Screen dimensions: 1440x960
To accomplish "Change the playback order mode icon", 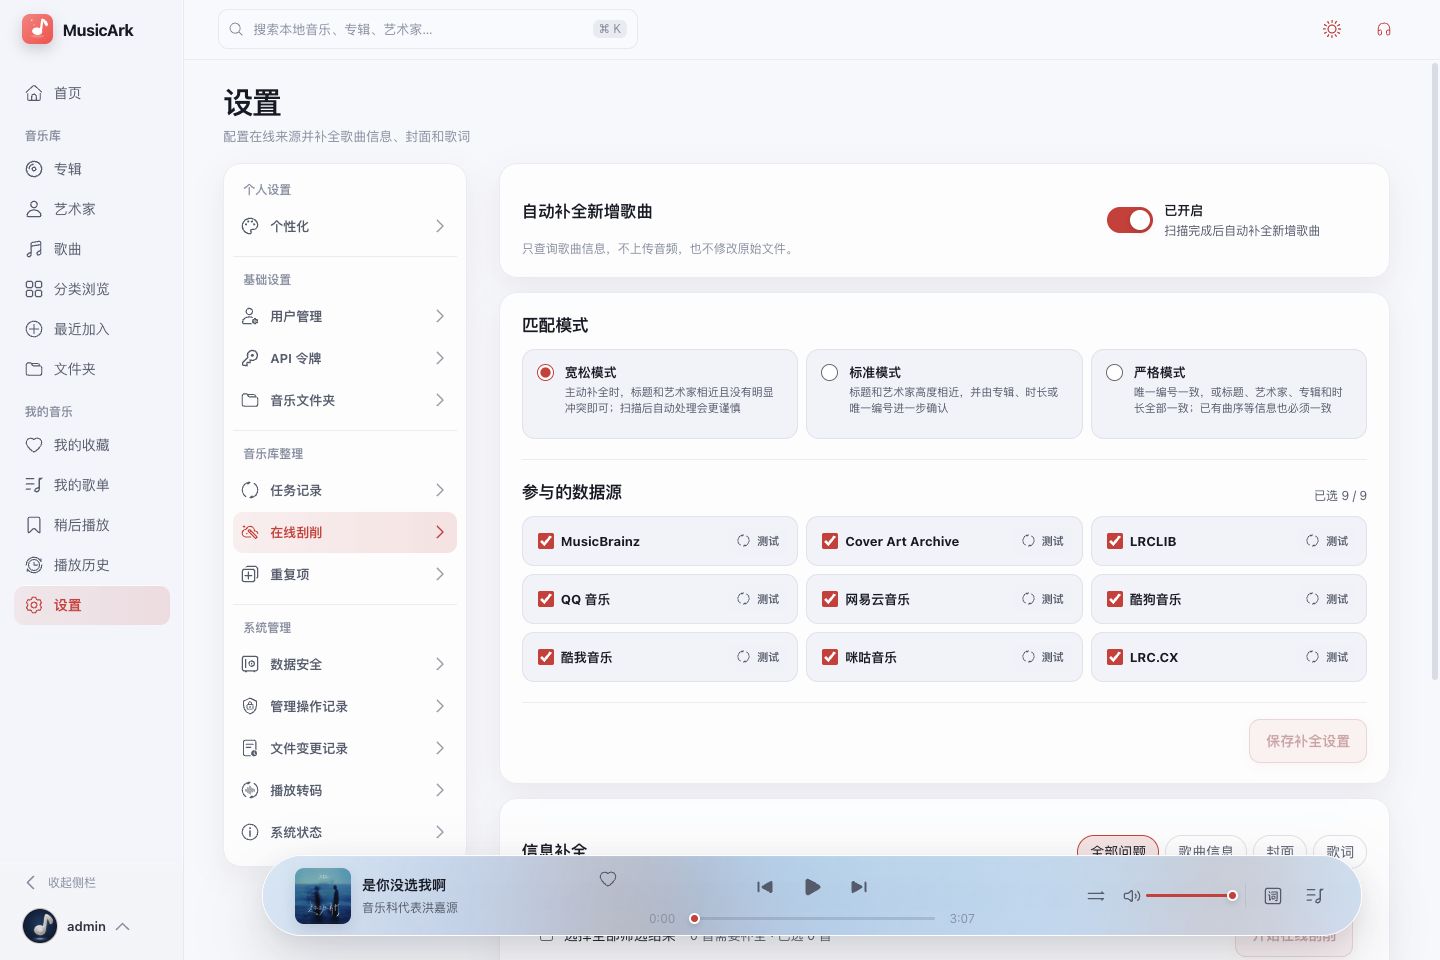I will [x=1096, y=896].
